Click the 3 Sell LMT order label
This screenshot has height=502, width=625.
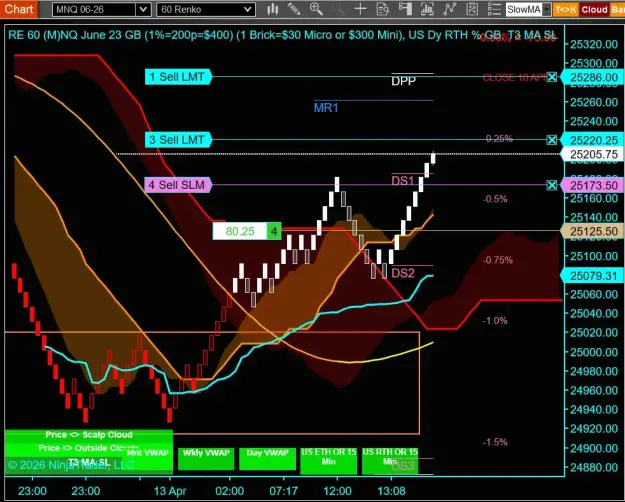click(x=178, y=140)
